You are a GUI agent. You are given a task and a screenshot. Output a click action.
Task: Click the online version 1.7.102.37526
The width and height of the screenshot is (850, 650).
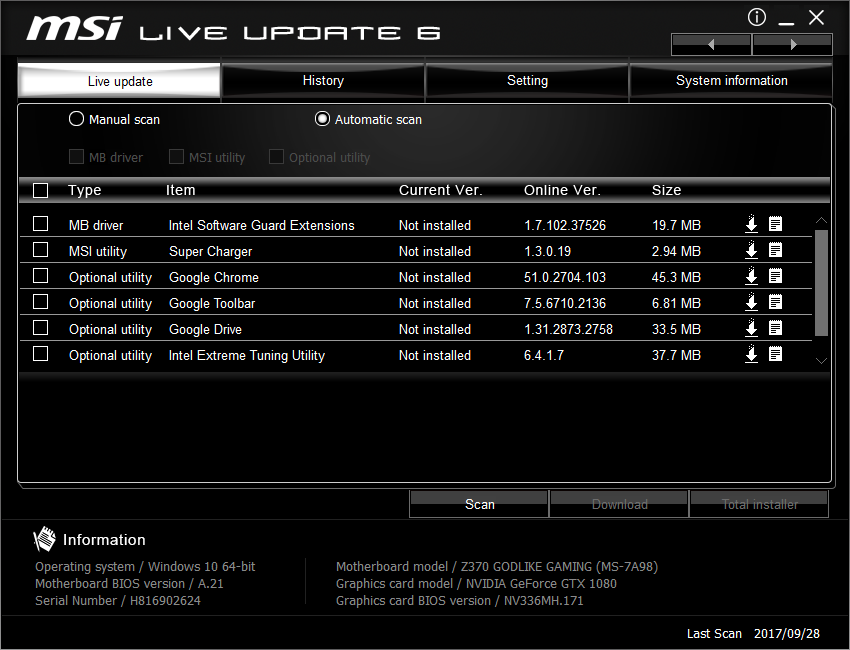pyautogui.click(x=565, y=226)
